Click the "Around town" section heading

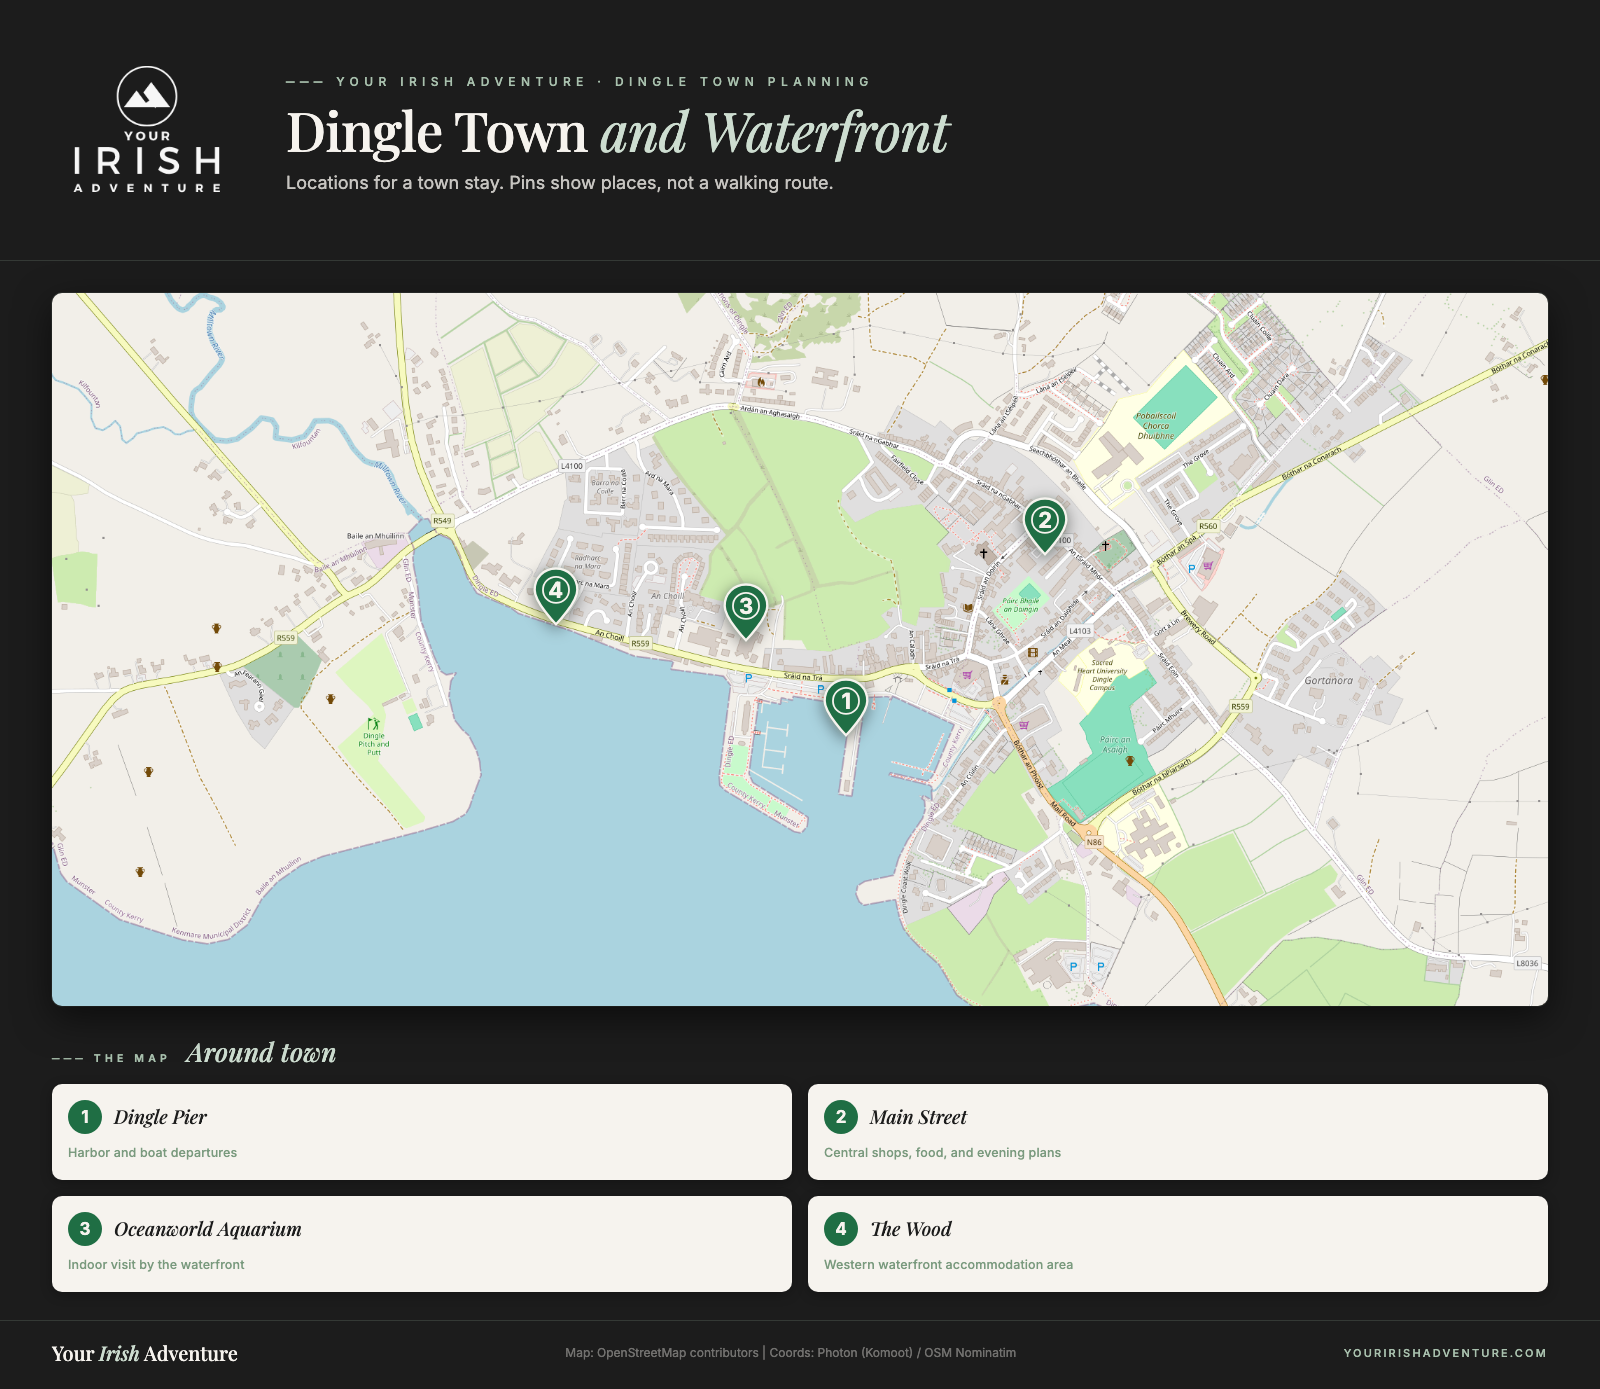click(261, 1053)
